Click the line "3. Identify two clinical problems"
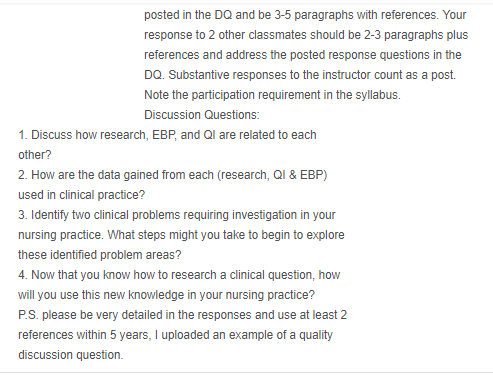Image resolution: width=493 pixels, height=375 pixels. pyautogui.click(x=177, y=215)
